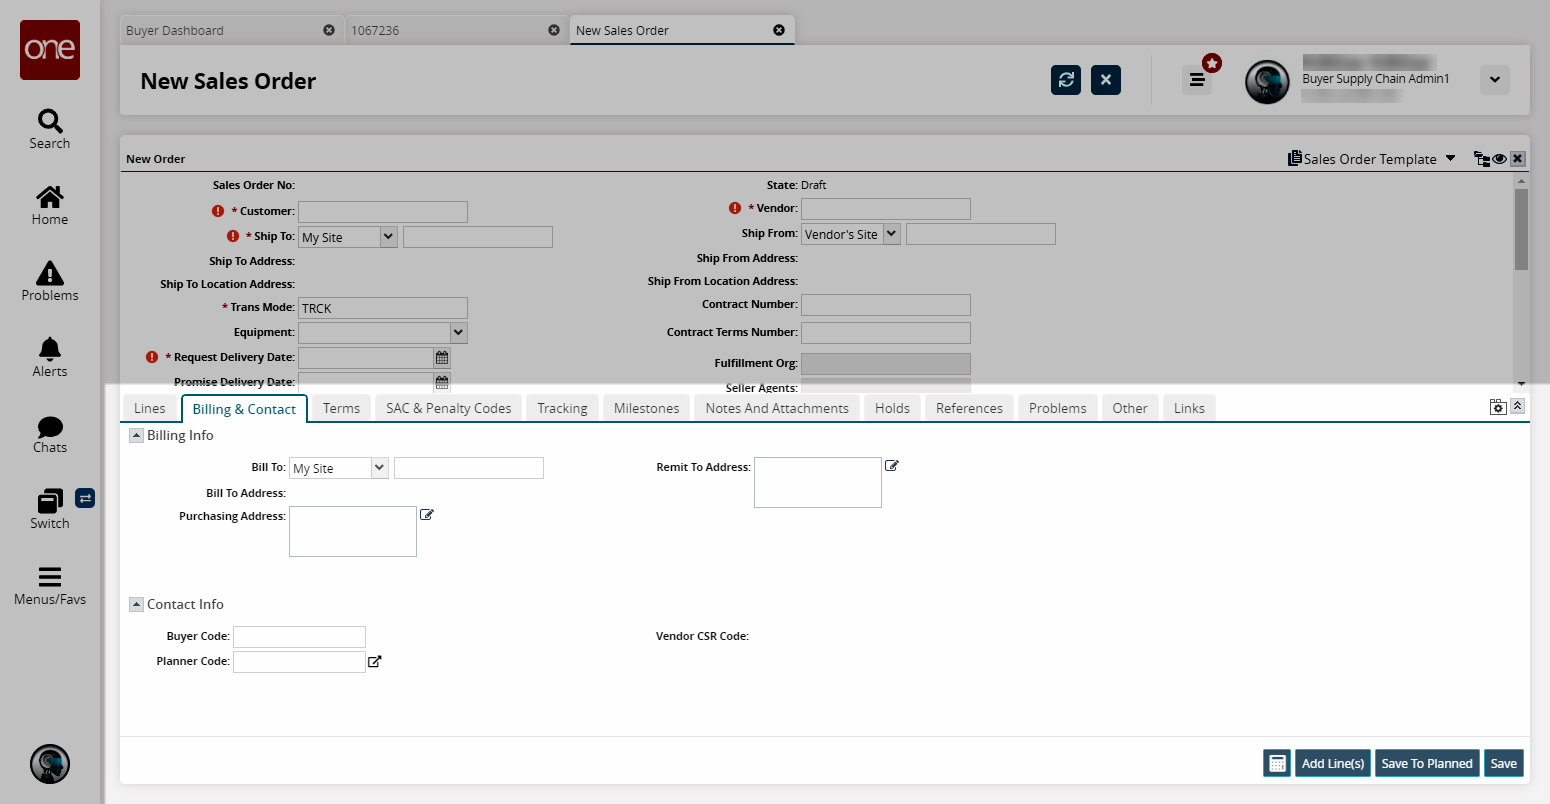Open SAC & Penalty Codes tab

pyautogui.click(x=449, y=408)
